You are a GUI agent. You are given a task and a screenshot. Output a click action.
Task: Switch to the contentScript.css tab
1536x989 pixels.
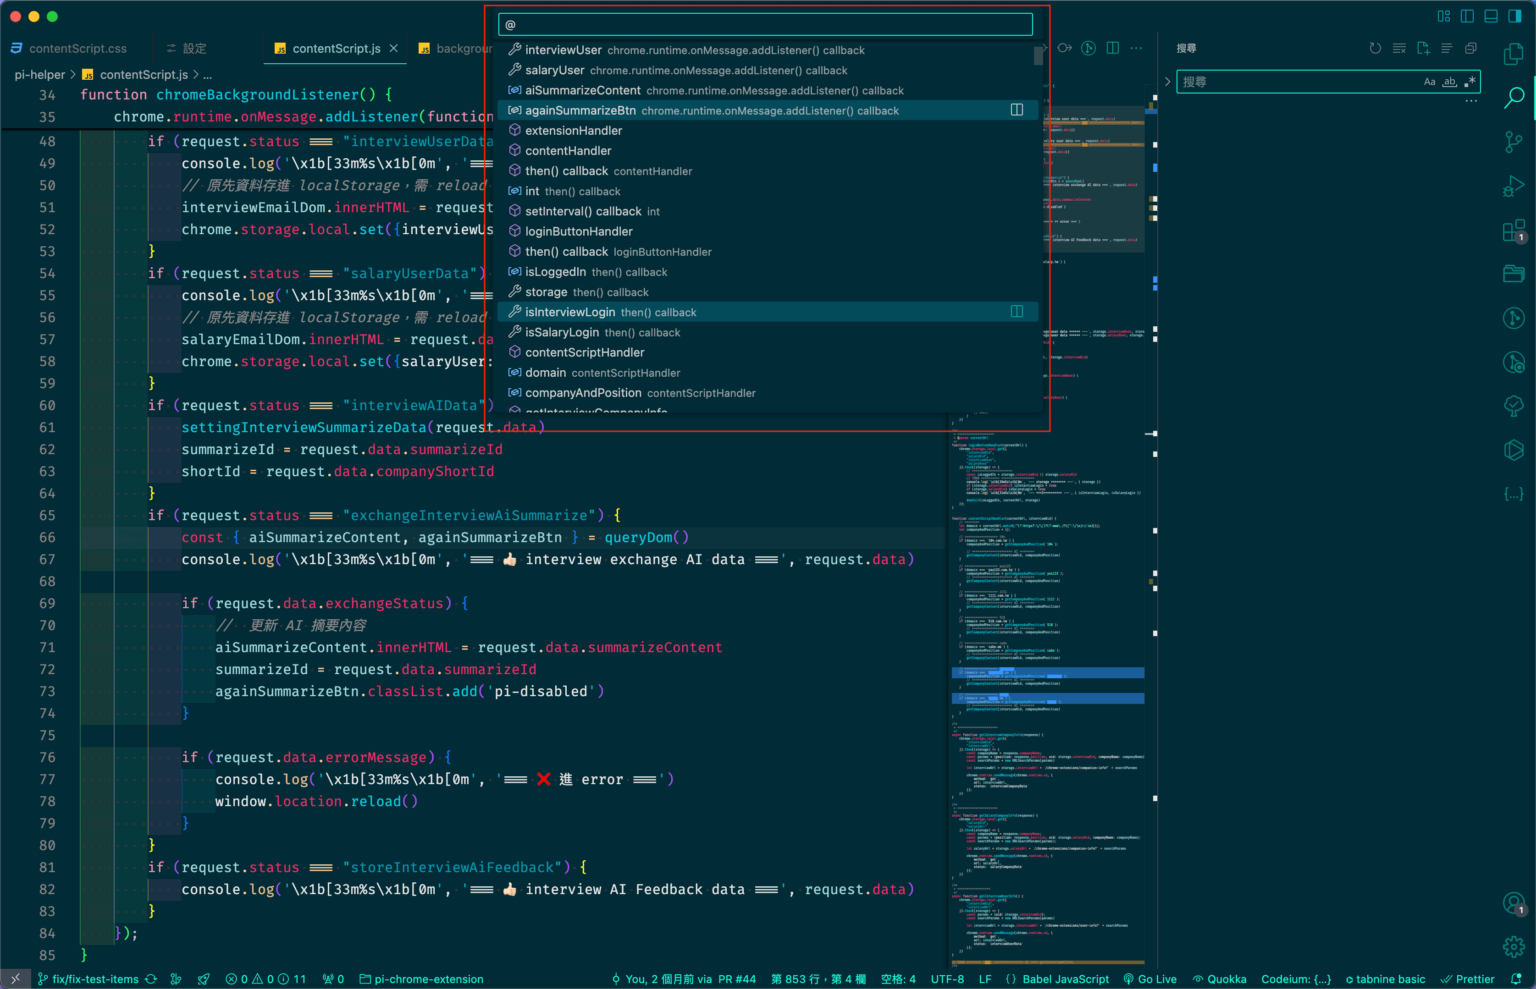click(x=75, y=48)
